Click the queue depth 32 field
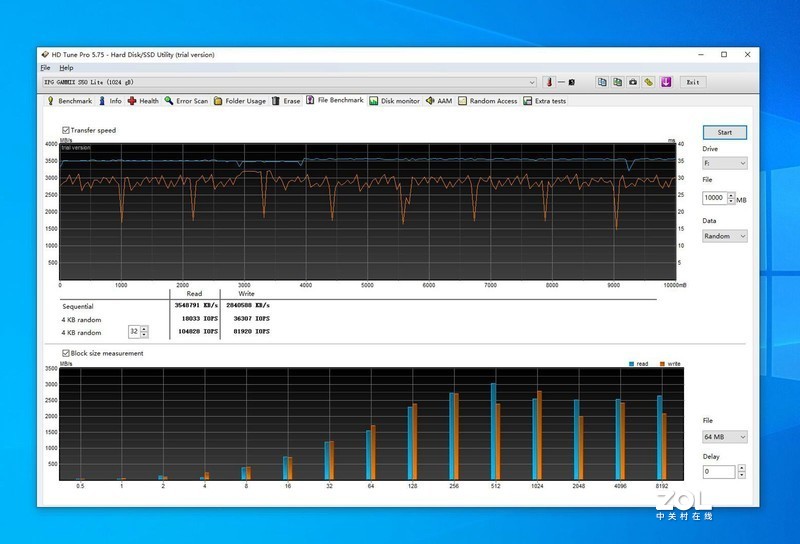Screen dimensions: 800x544 pos(134,332)
